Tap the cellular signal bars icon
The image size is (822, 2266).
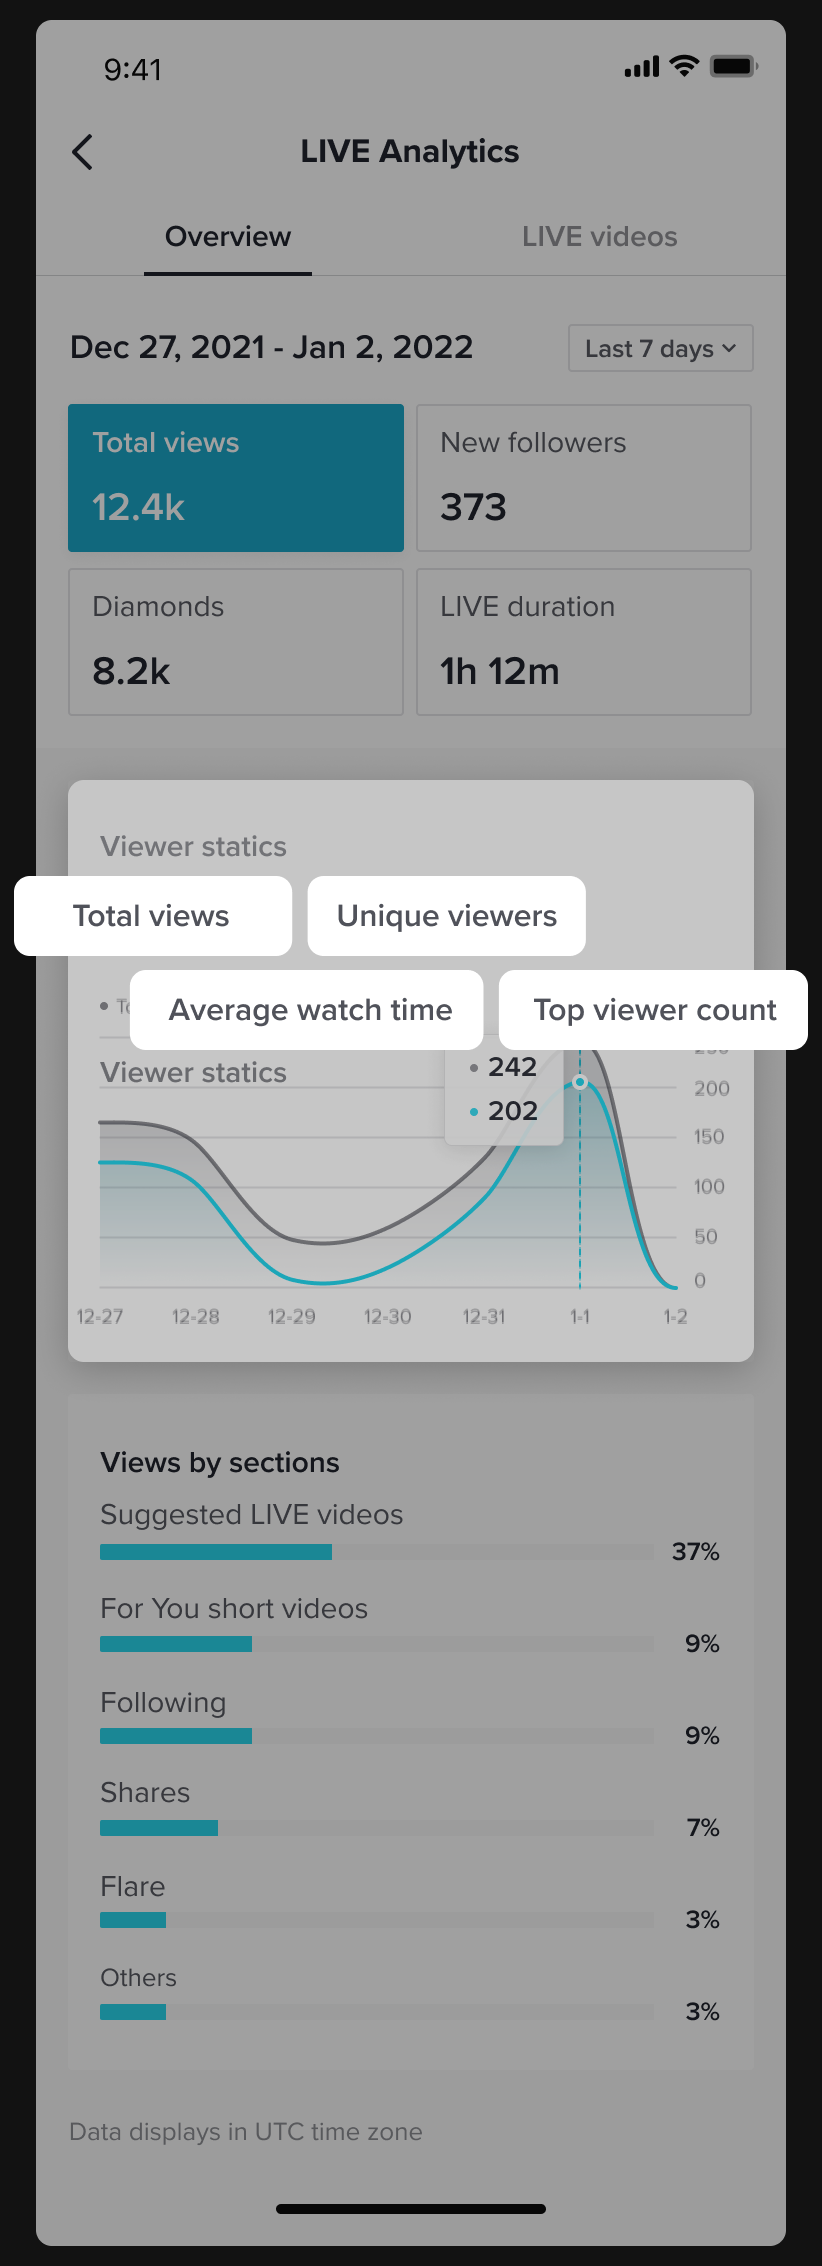(x=641, y=67)
